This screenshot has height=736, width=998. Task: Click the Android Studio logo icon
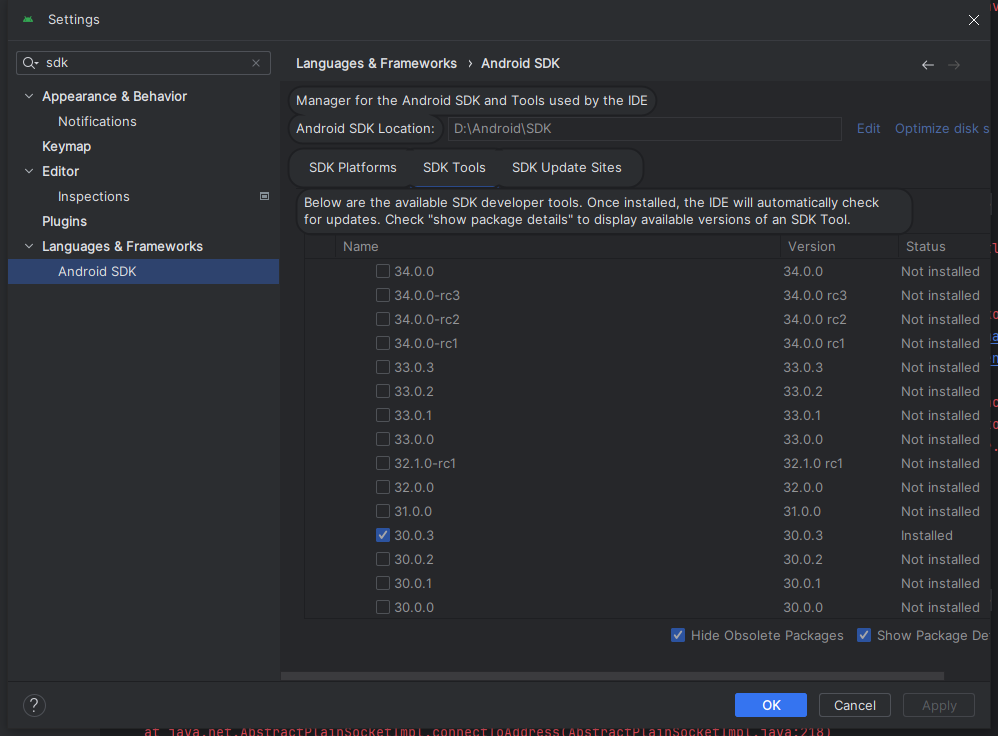pyautogui.click(x=28, y=19)
